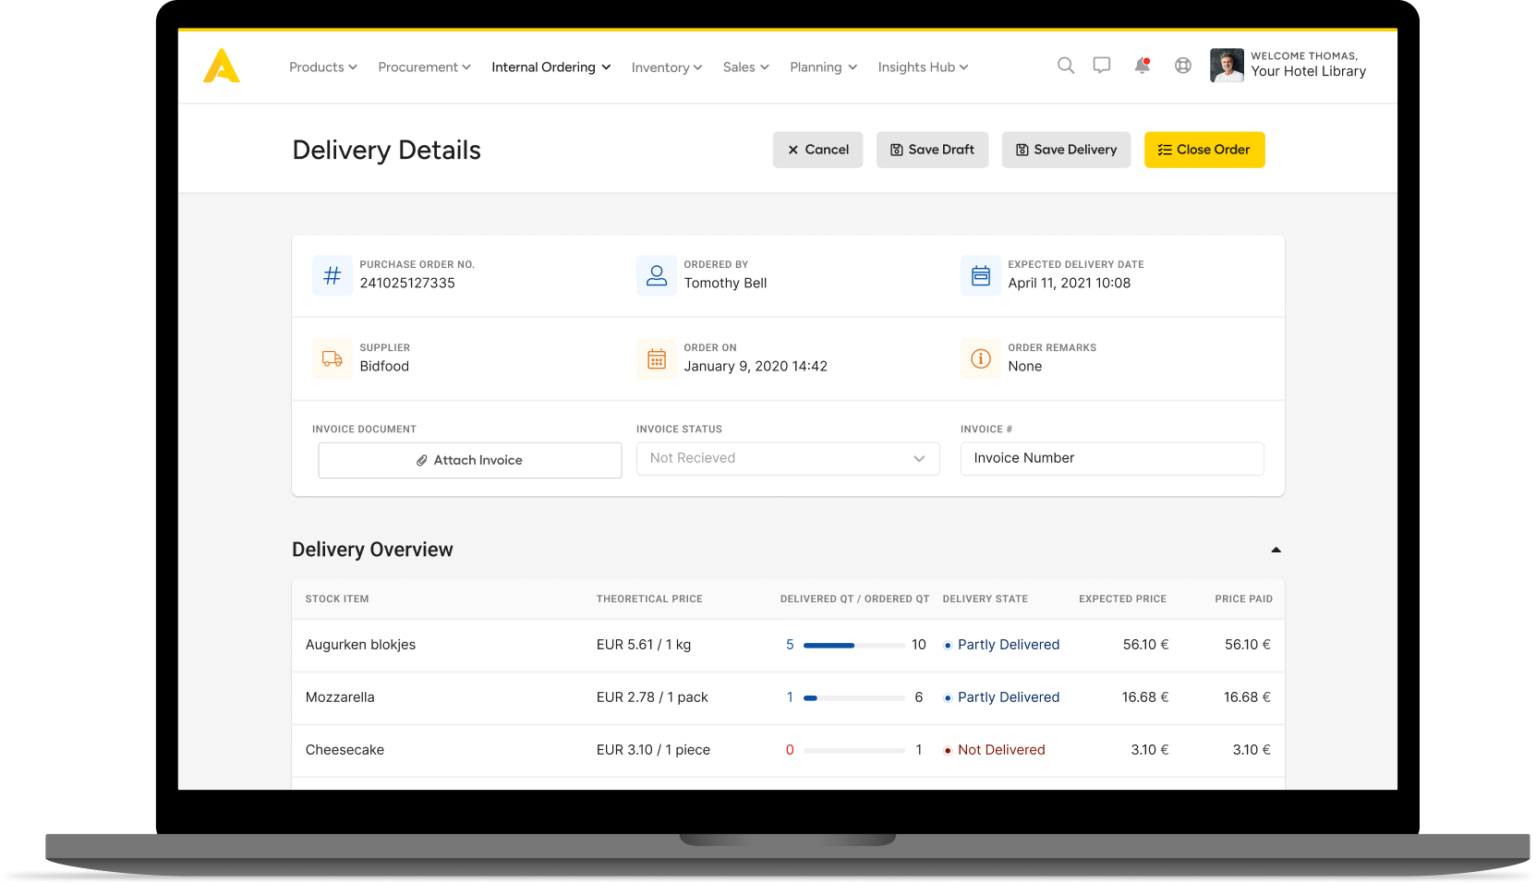
Task: Open the Internal Ordering menu
Action: (551, 67)
